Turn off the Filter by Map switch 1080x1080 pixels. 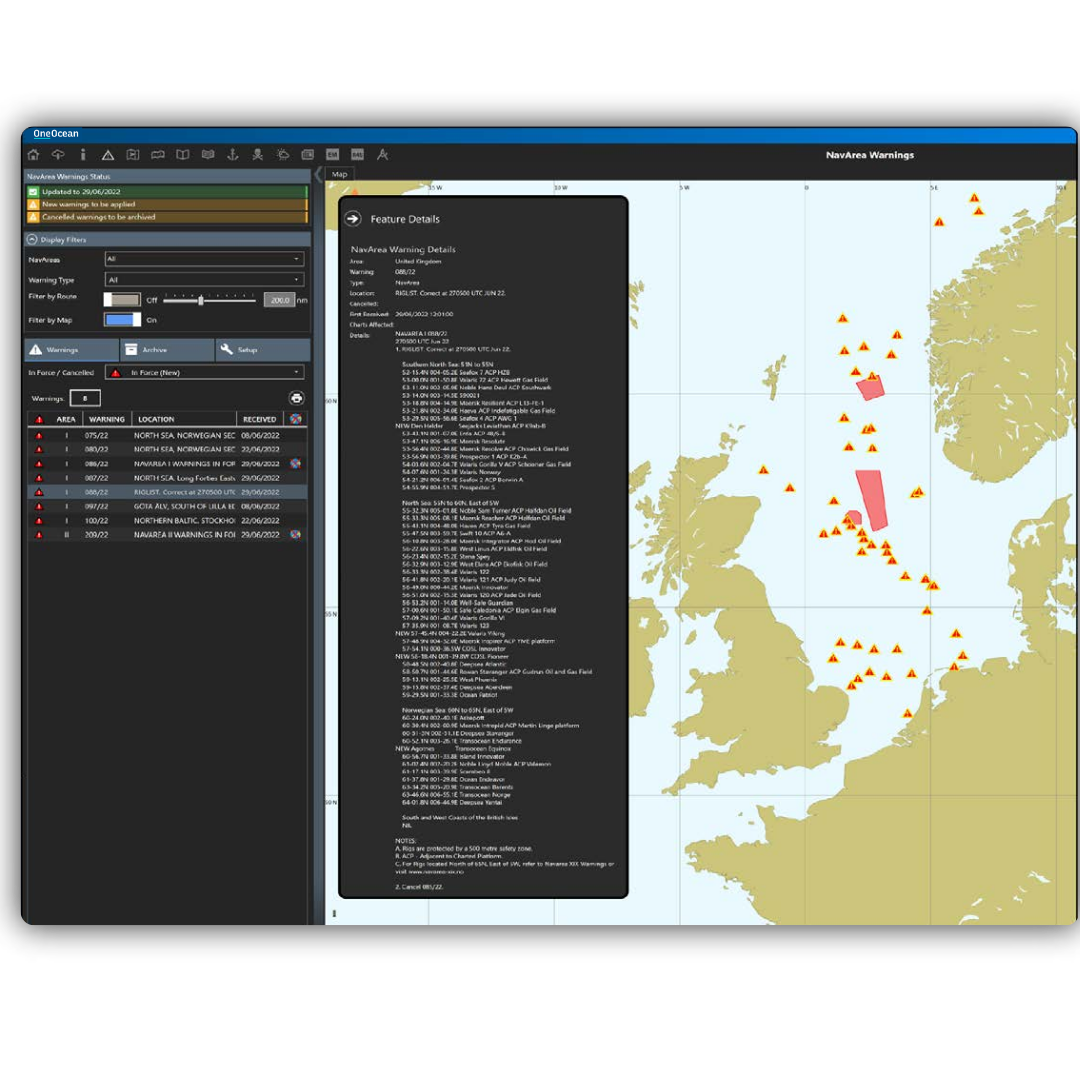(122, 320)
